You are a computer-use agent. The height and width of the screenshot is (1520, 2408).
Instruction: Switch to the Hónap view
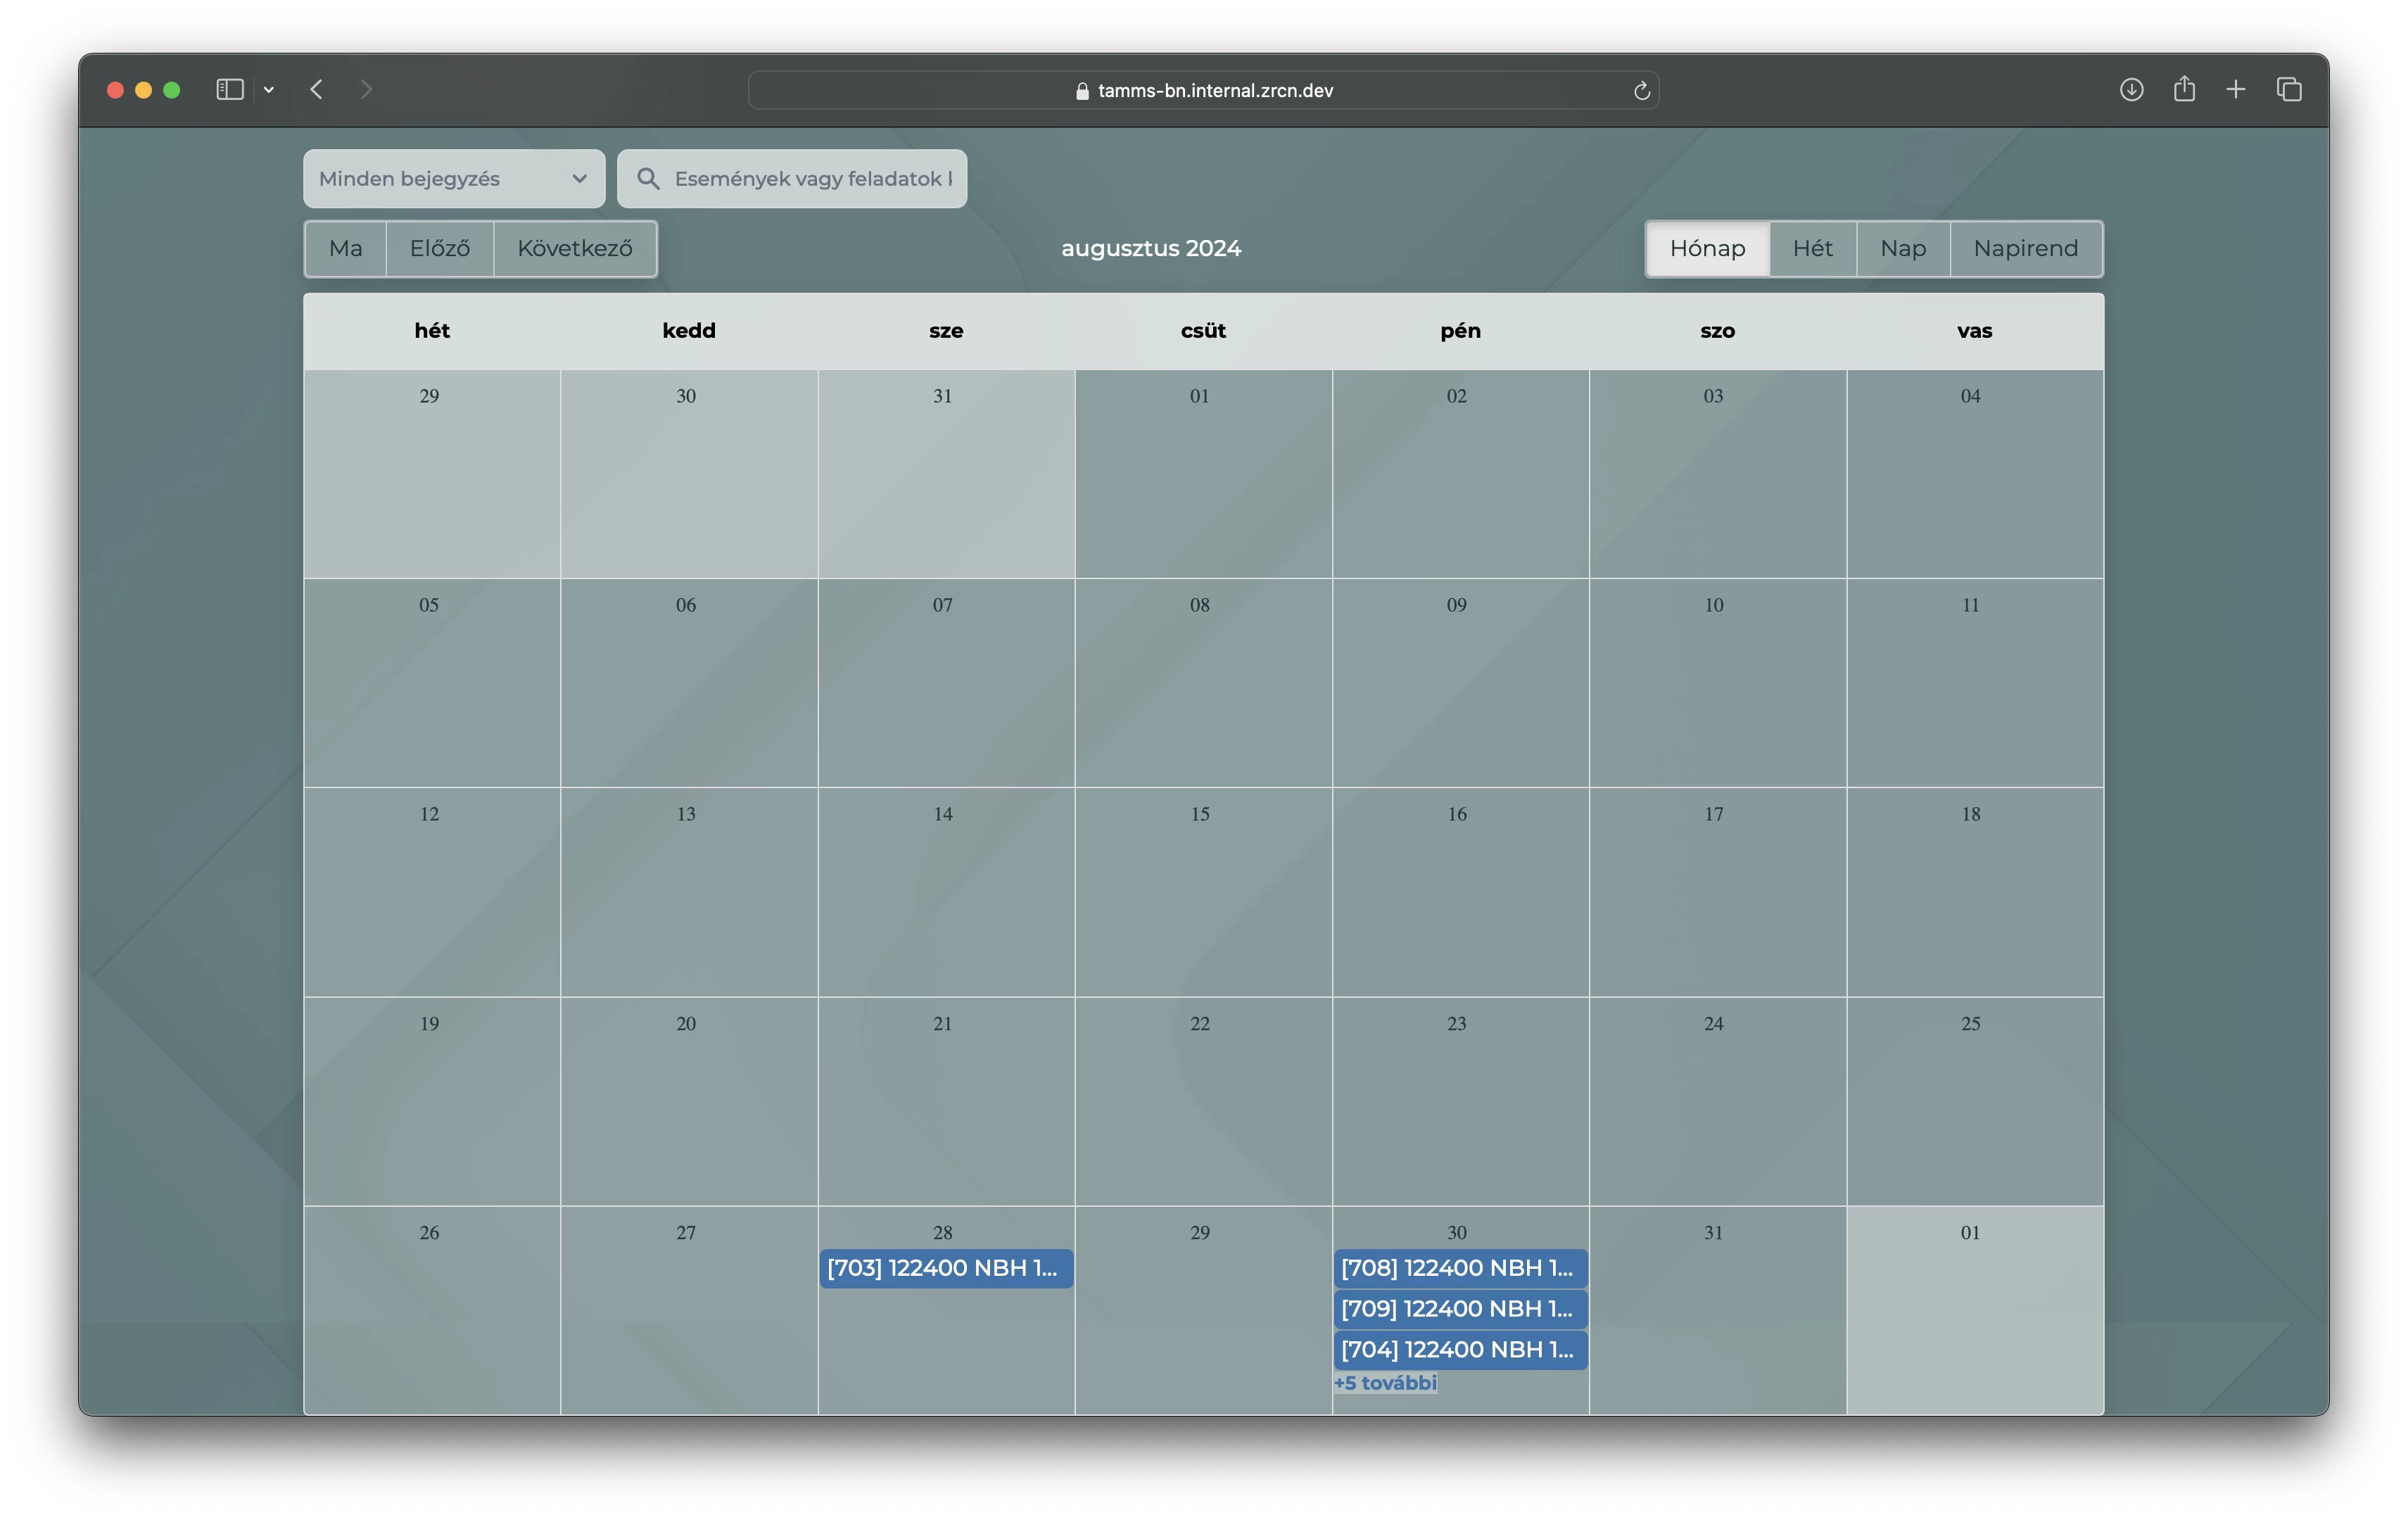click(x=1707, y=248)
